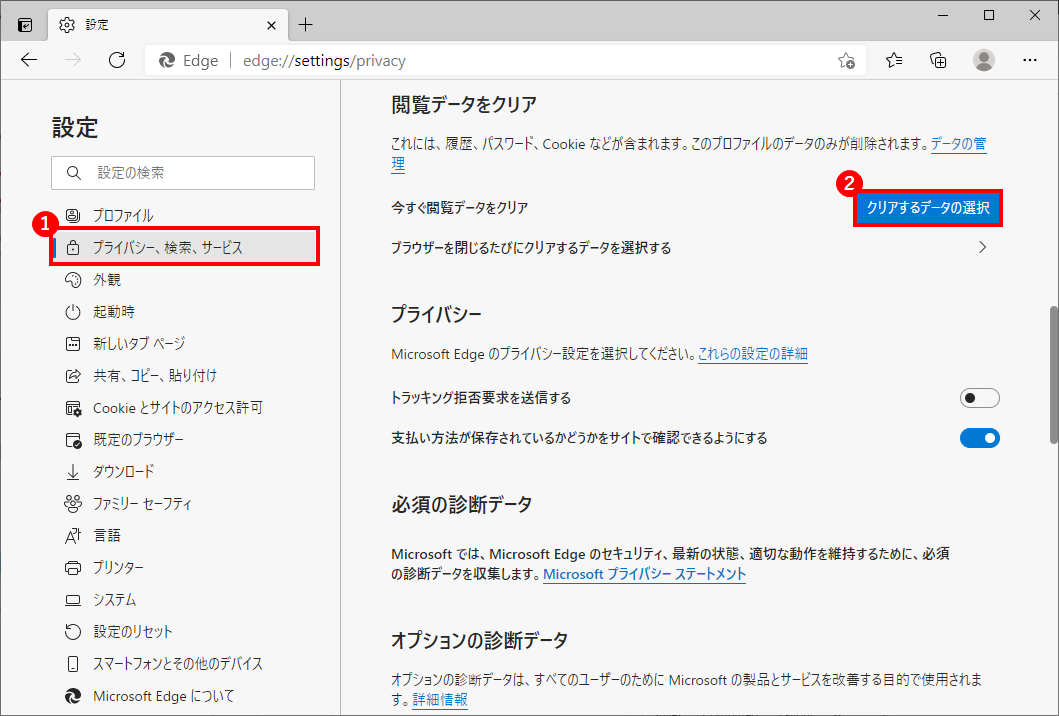This screenshot has height=716, width=1059.
Task: Click the smartphone icon in sidebar
Action: coord(72,663)
